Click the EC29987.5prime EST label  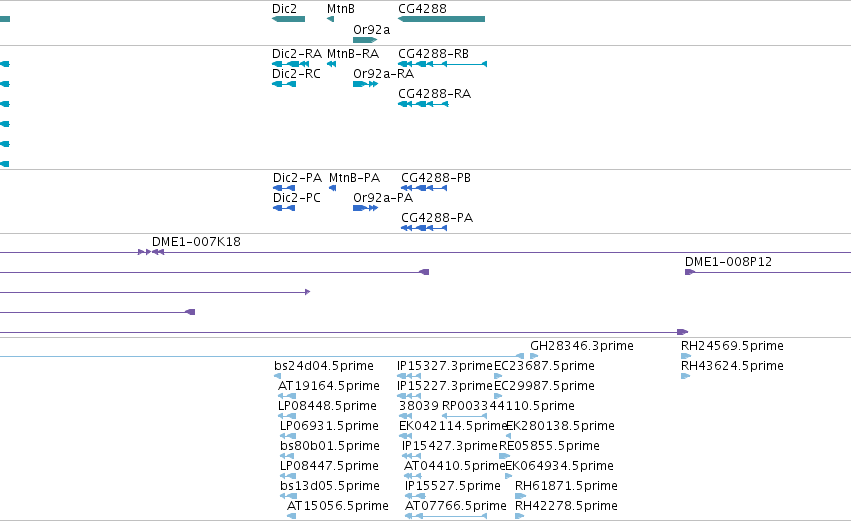(x=544, y=386)
